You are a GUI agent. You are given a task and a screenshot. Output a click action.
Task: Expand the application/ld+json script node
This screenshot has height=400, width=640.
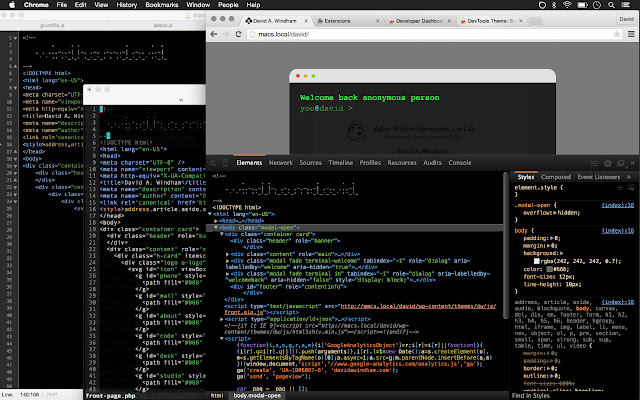222,319
